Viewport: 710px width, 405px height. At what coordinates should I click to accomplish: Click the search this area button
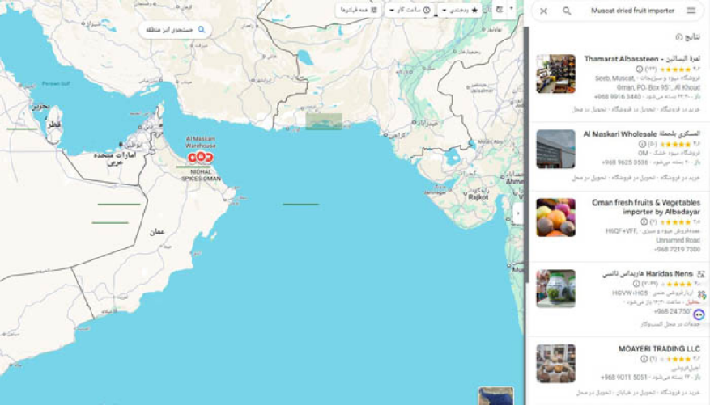pos(175,29)
